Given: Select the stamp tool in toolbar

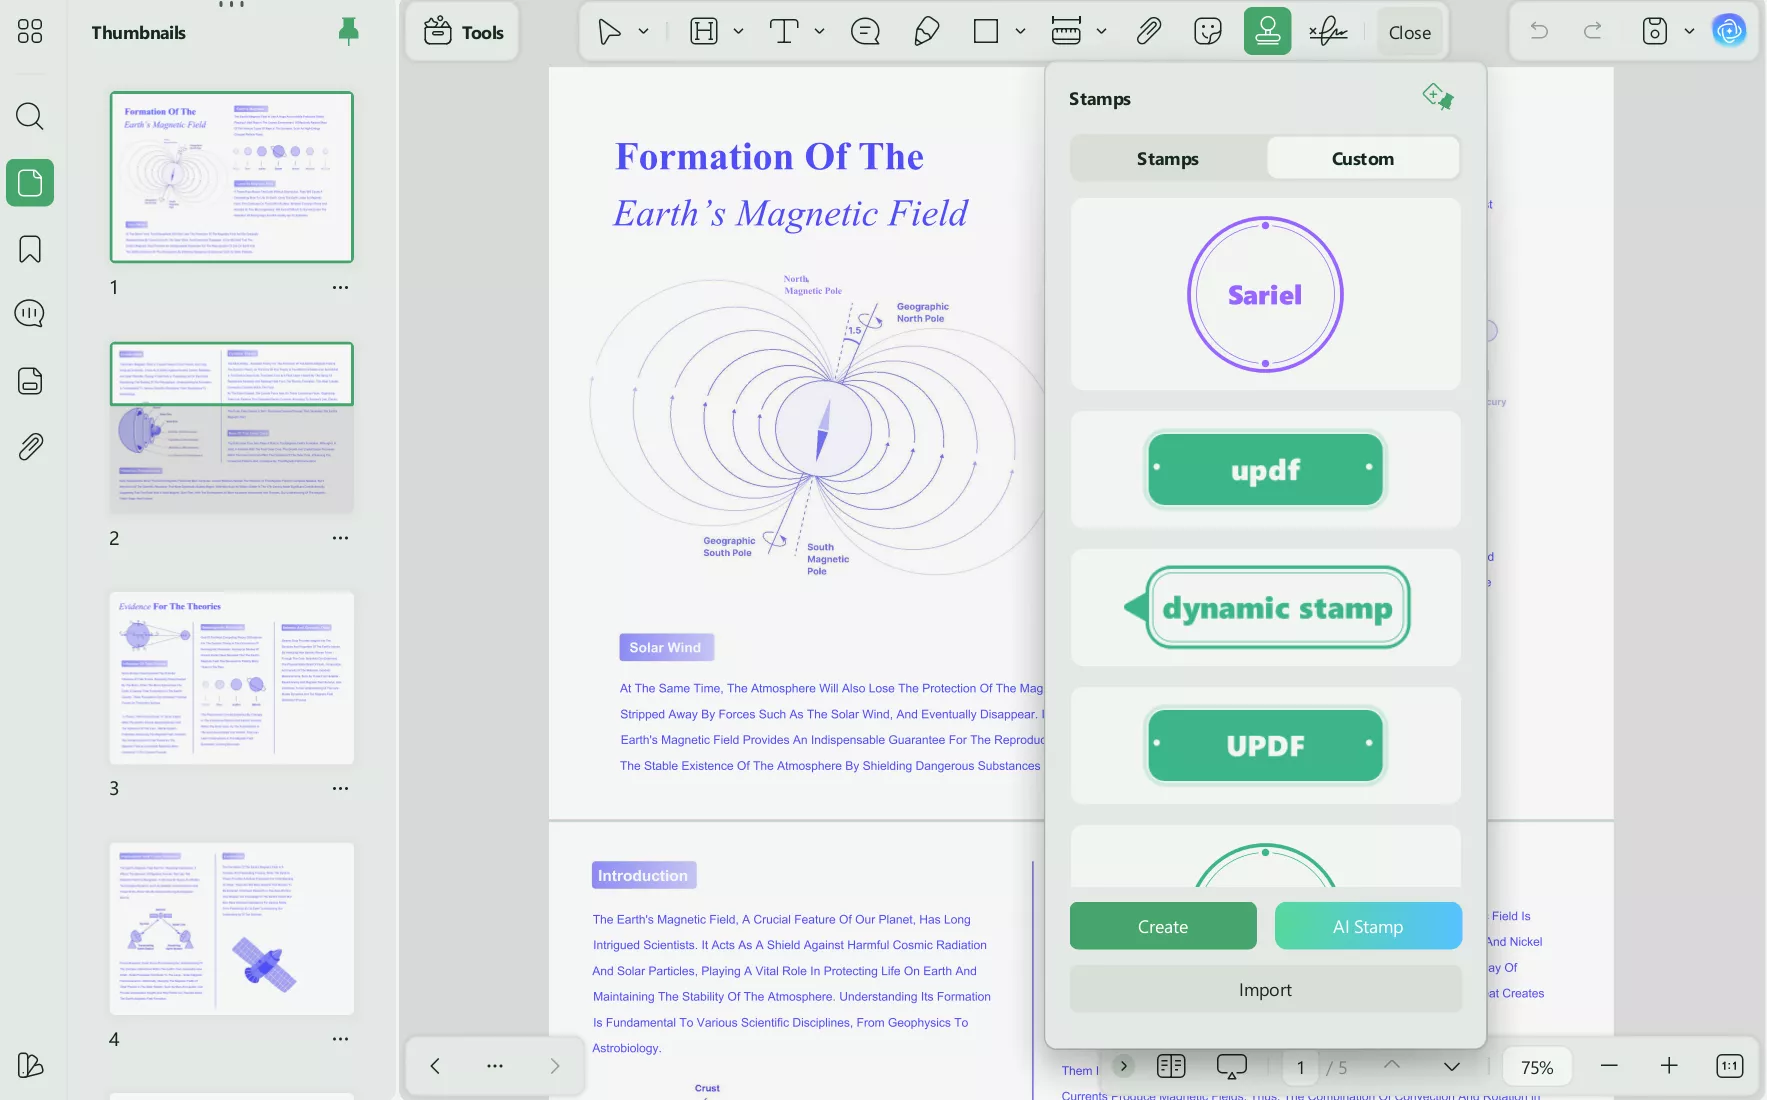Looking at the screenshot, I should [x=1267, y=32].
